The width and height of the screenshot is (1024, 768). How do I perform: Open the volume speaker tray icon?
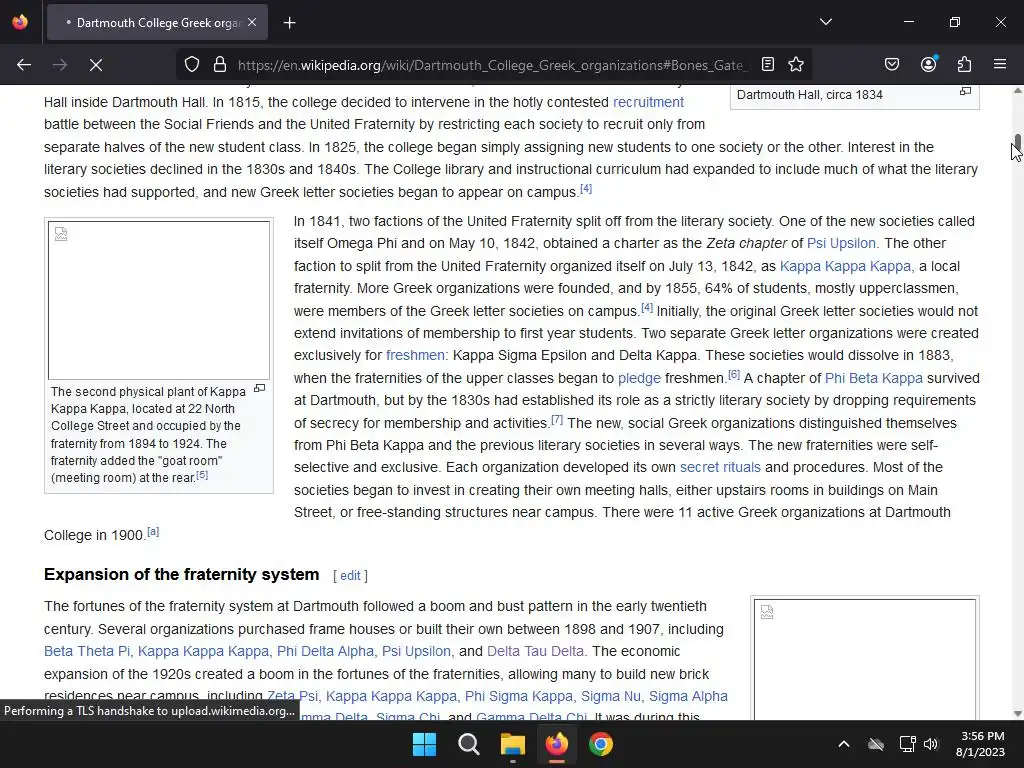click(x=931, y=744)
